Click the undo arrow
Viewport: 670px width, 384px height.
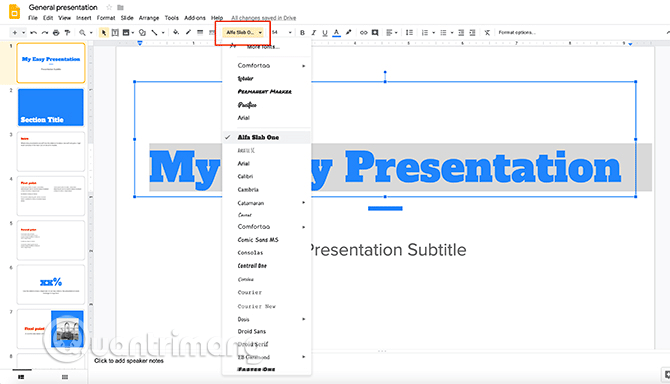tap(33, 32)
